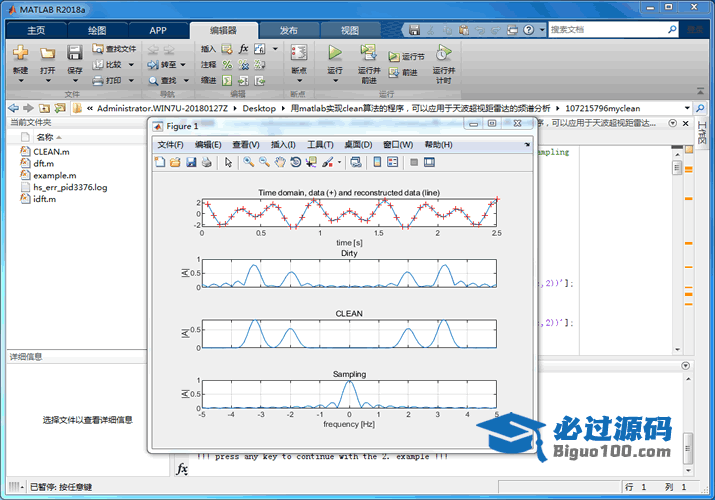Expand the 打开 dropdown arrow
The image size is (715, 500).
tap(47, 81)
